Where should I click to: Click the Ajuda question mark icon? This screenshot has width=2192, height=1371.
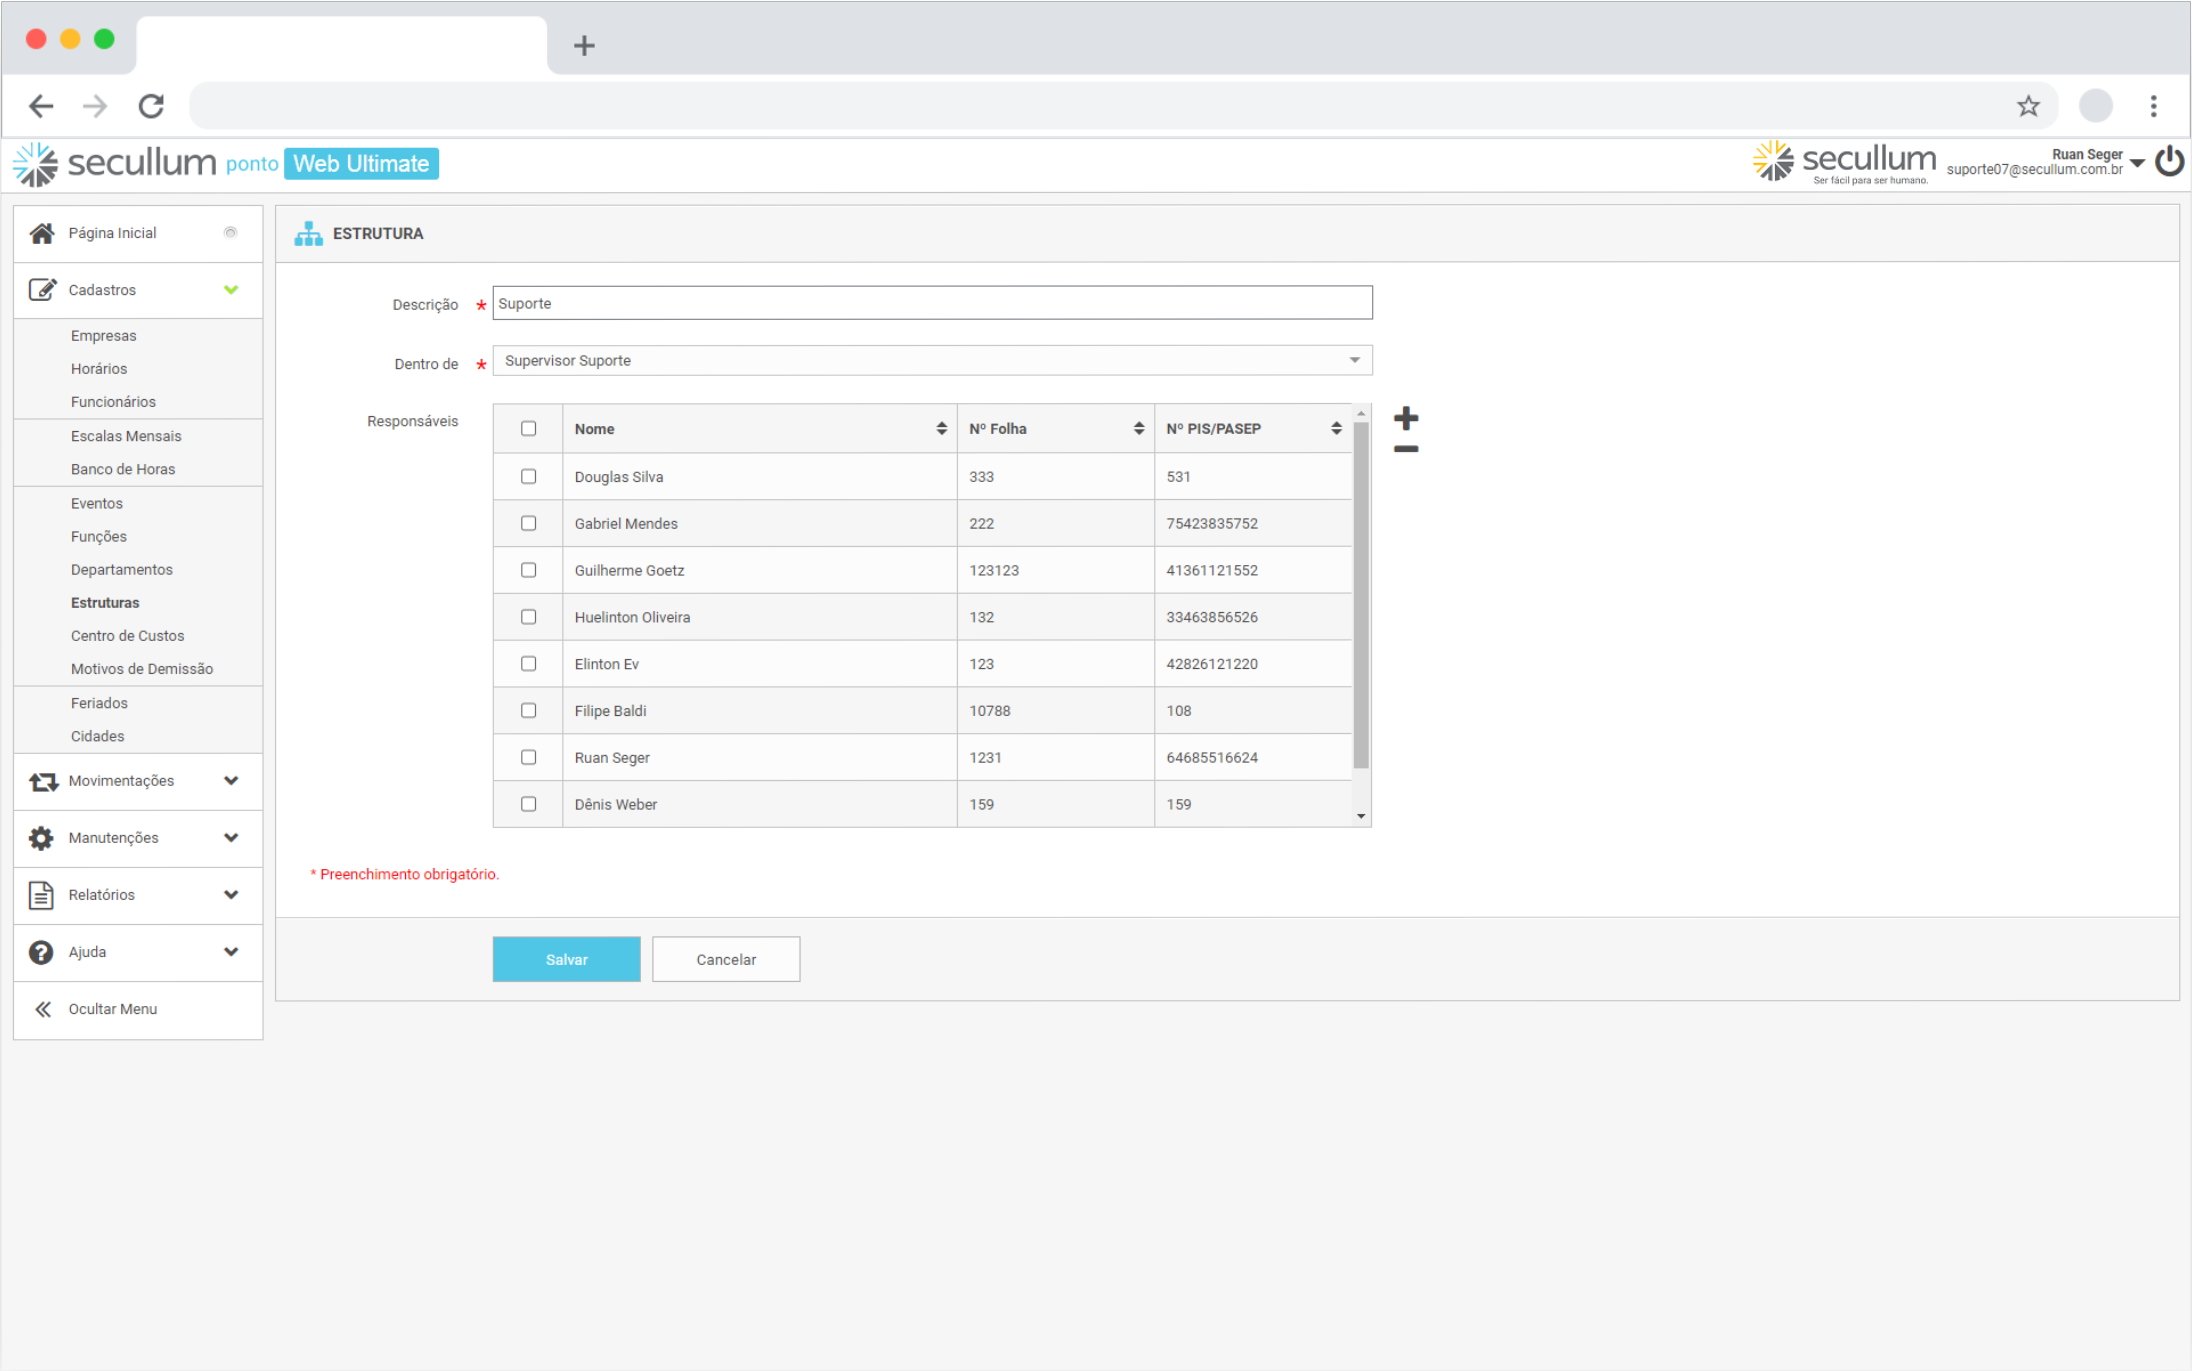tap(41, 952)
